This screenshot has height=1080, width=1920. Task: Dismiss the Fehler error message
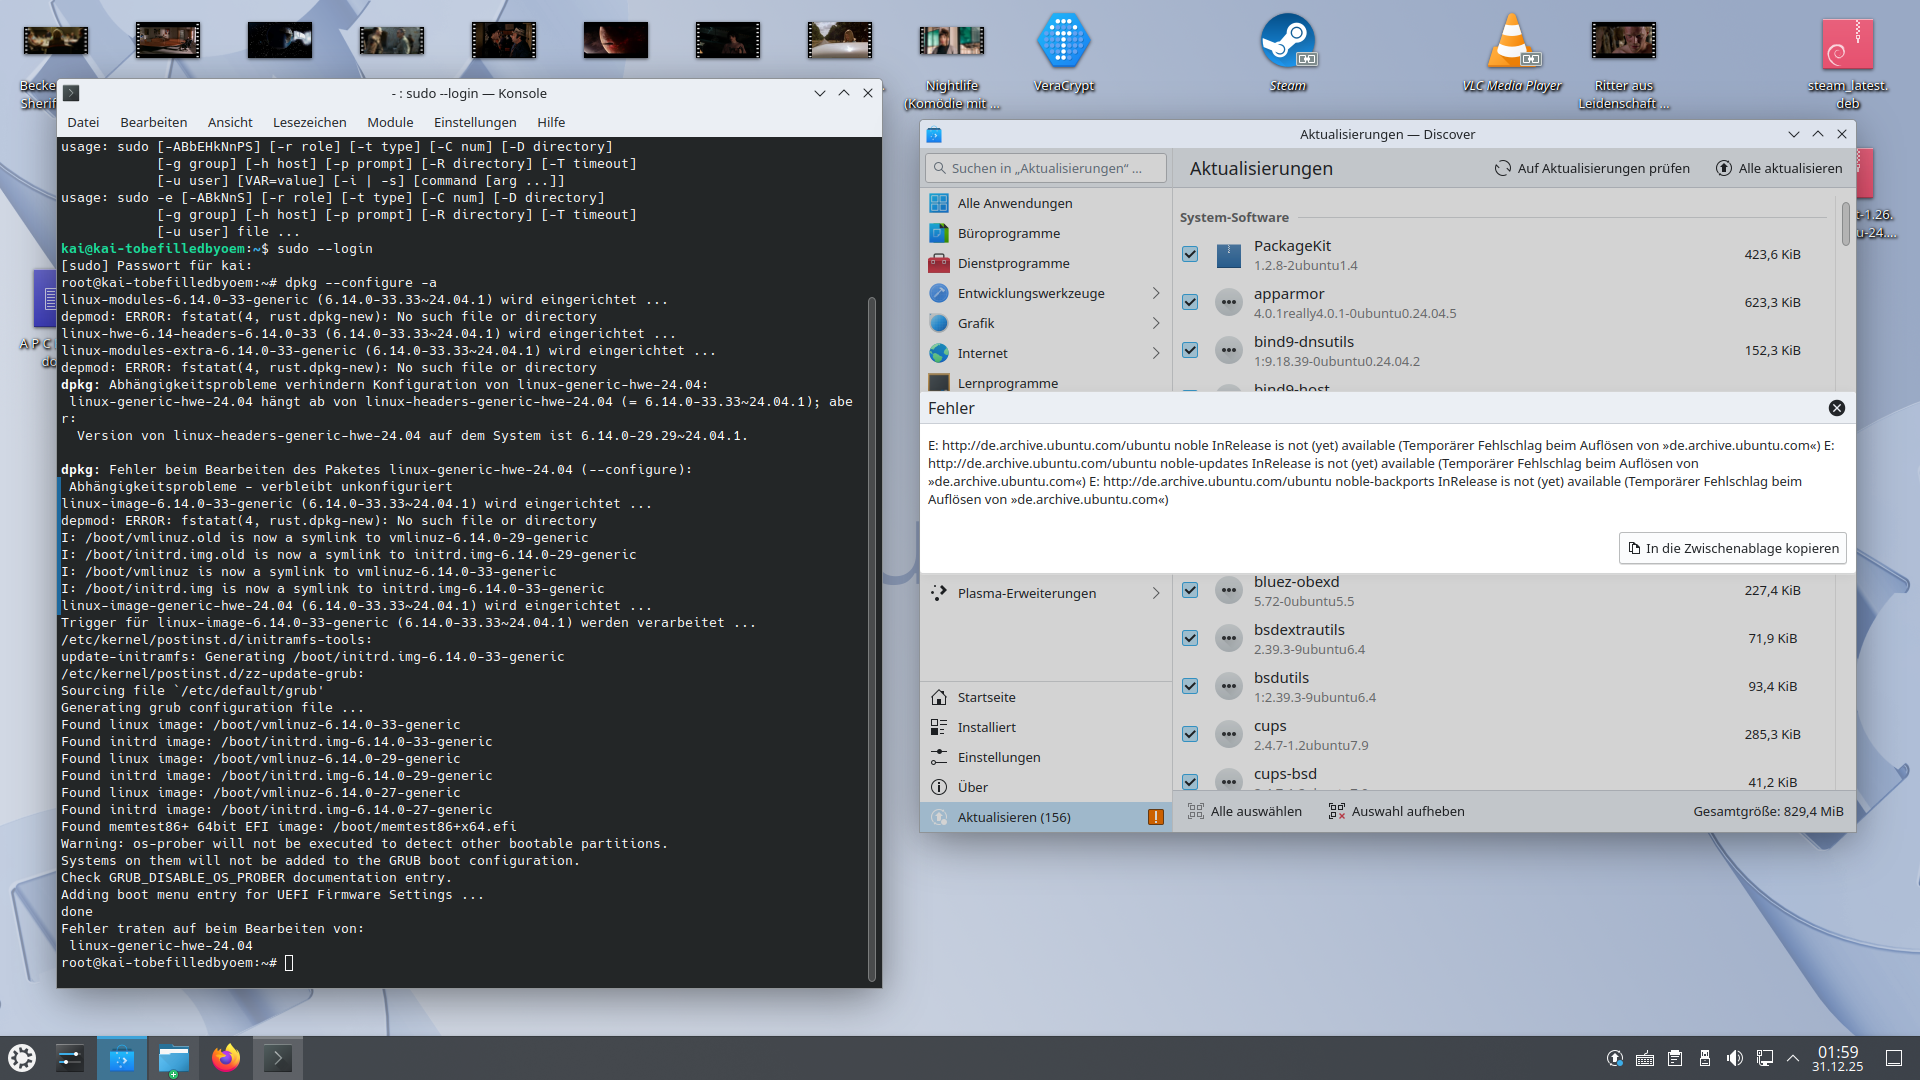[1836, 408]
